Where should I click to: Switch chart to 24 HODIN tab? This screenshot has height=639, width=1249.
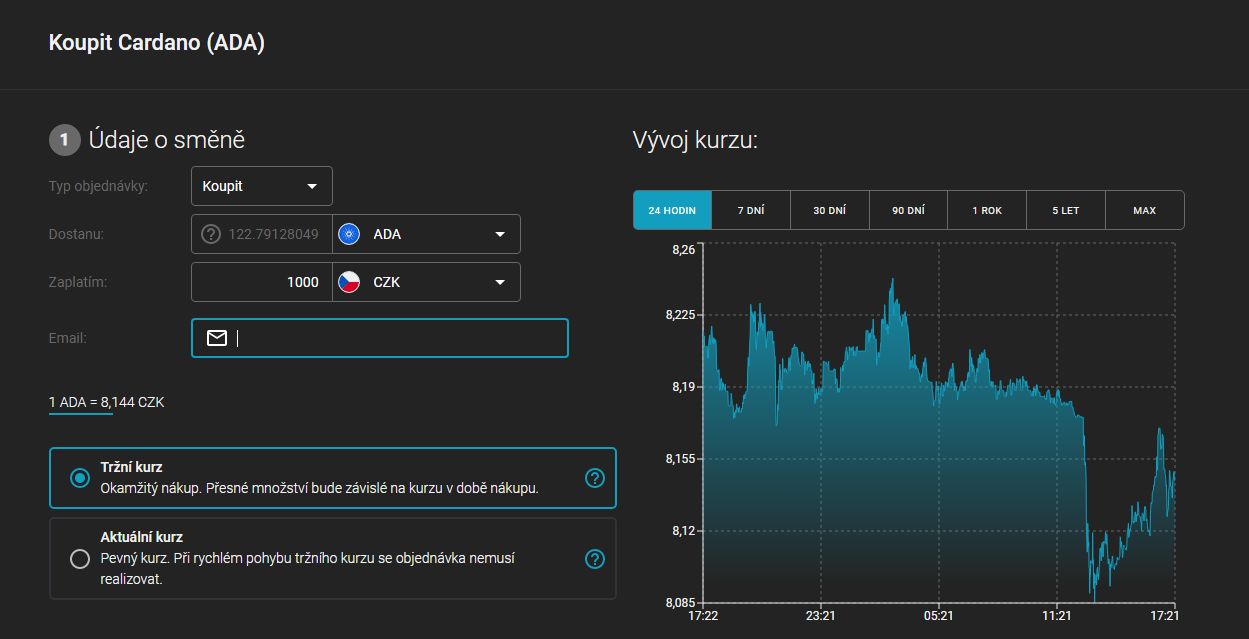672,210
